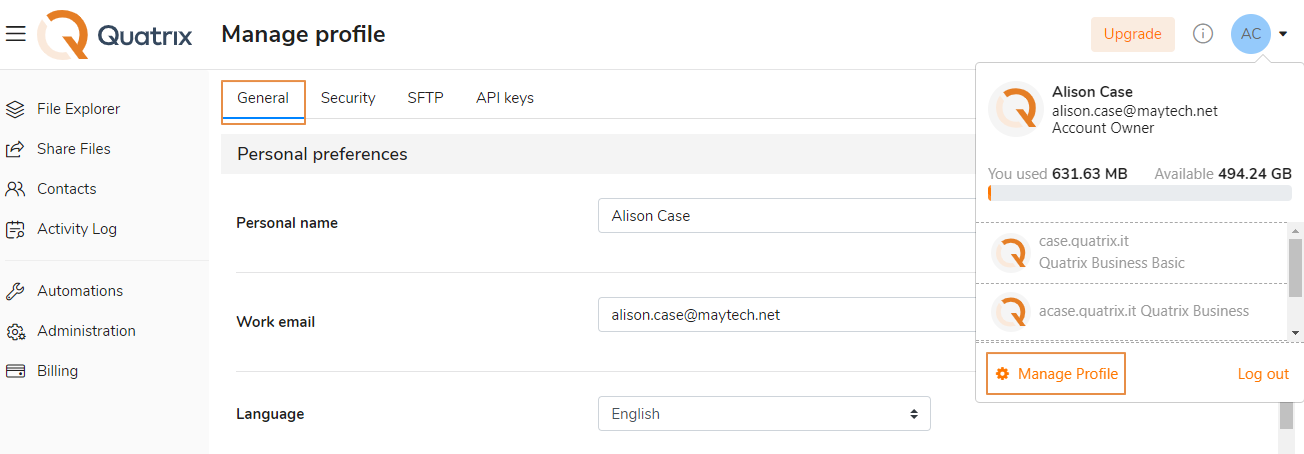Viewport: 1304px width, 454px height.
Task: Open Billing via the card icon
Action: coord(15,371)
